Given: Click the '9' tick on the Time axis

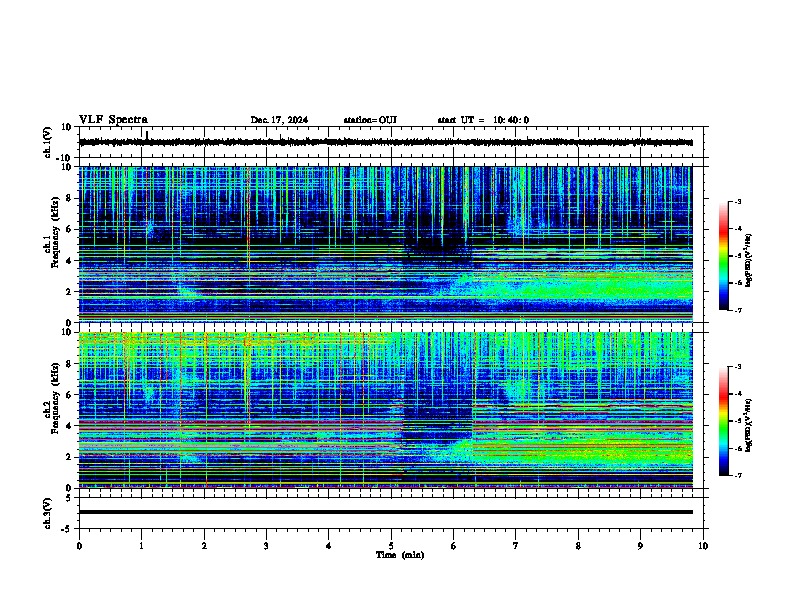Looking at the screenshot, I should point(640,546).
